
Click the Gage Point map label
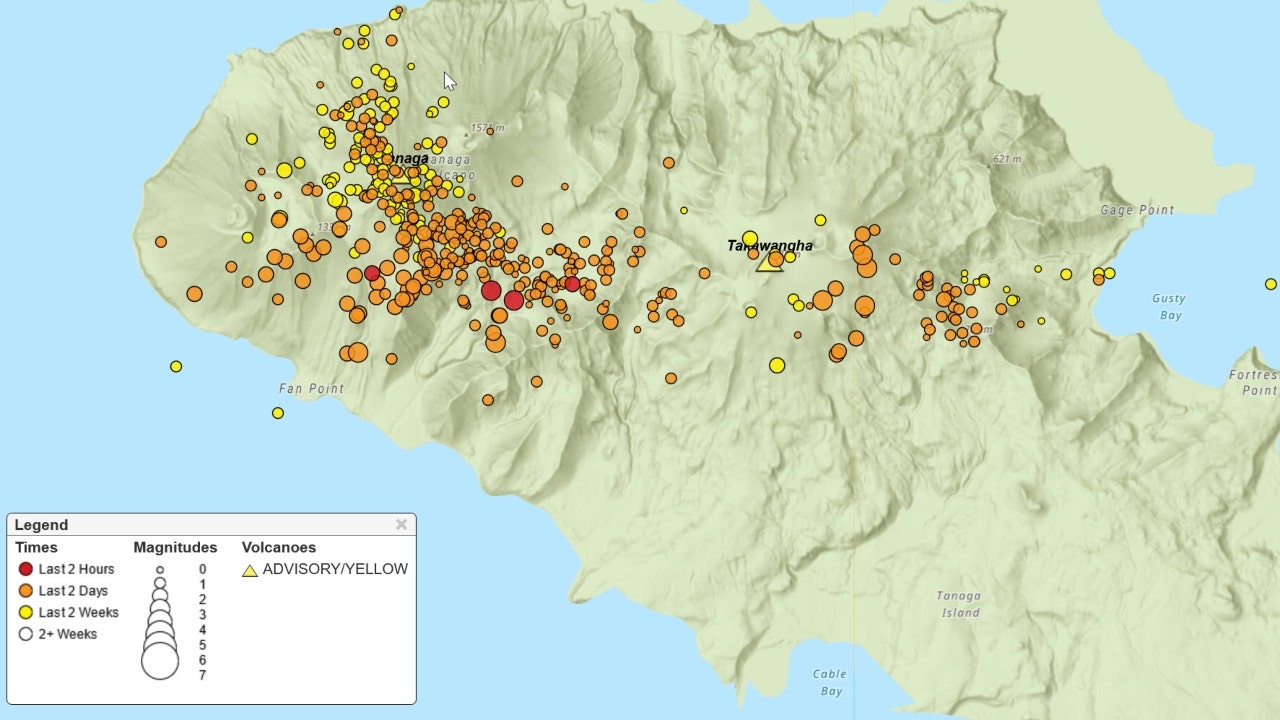tap(1137, 210)
